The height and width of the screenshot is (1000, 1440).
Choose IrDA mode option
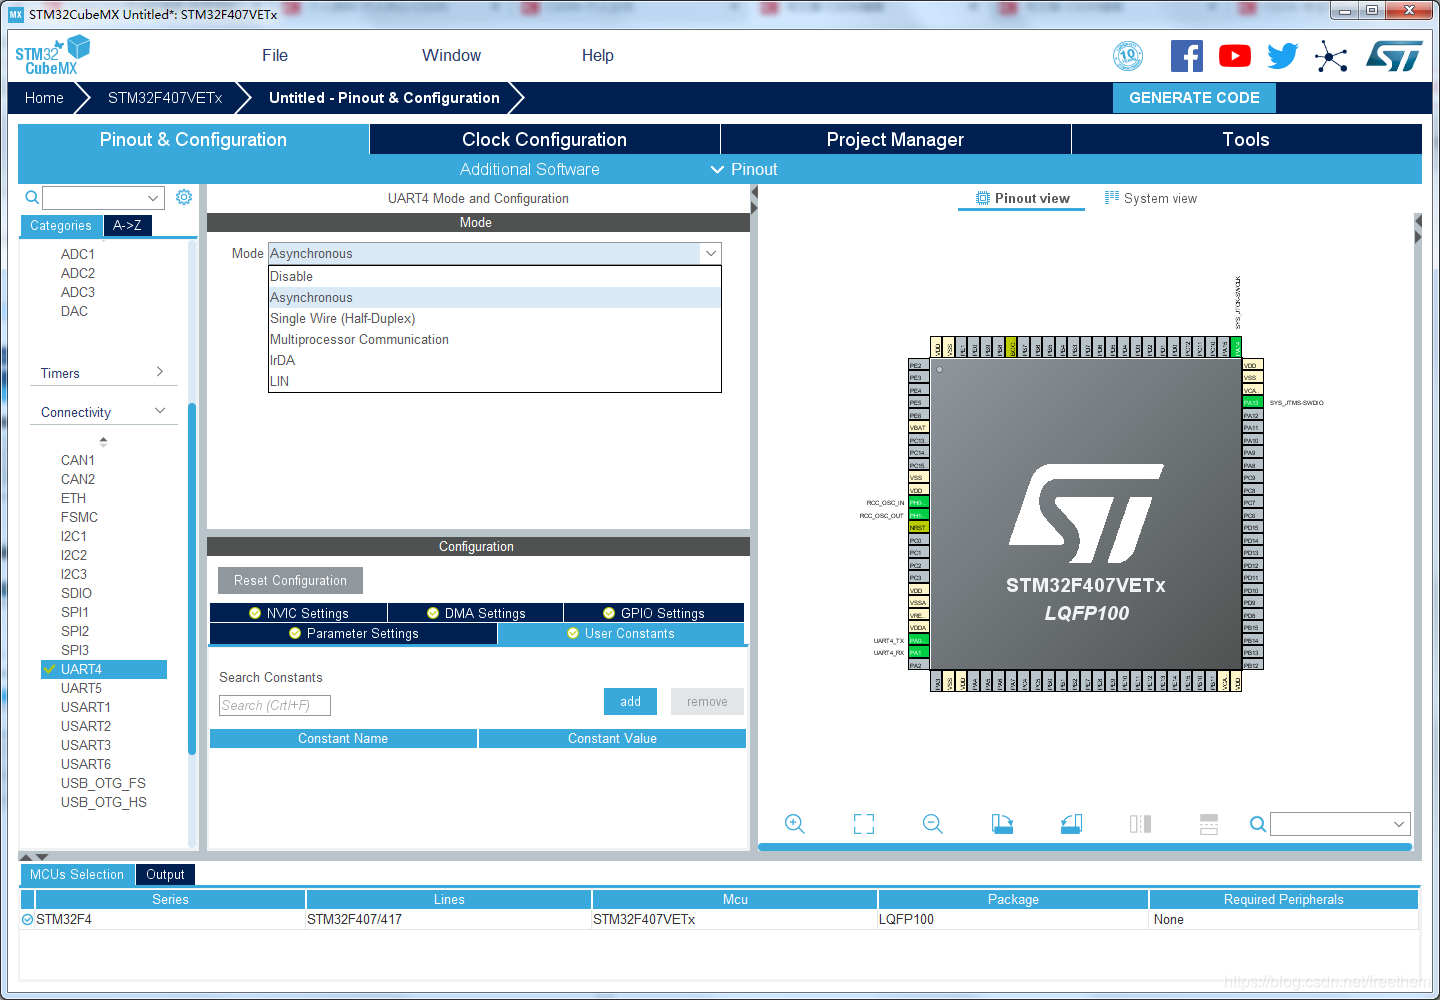[495, 360]
